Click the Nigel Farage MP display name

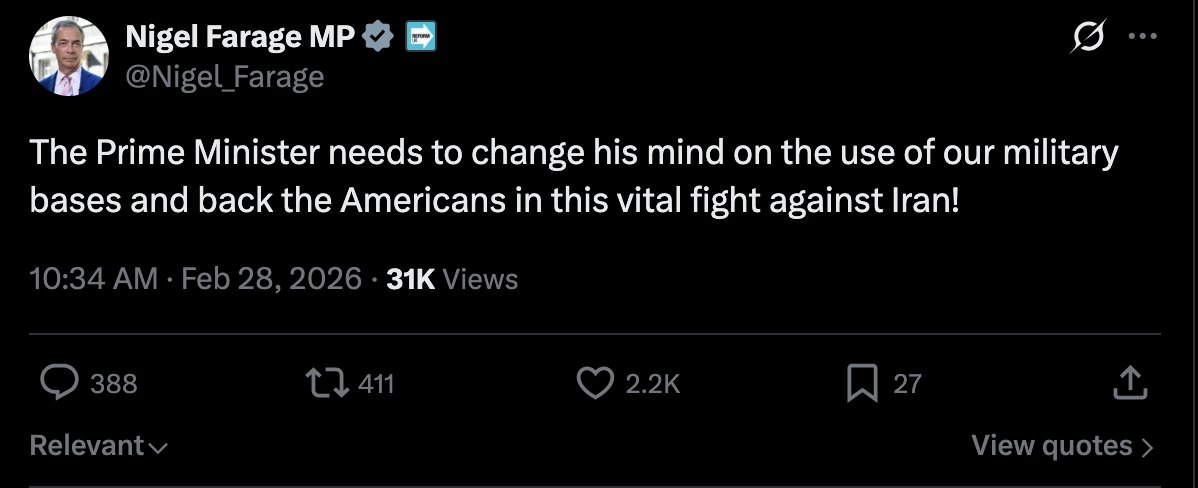coord(239,38)
